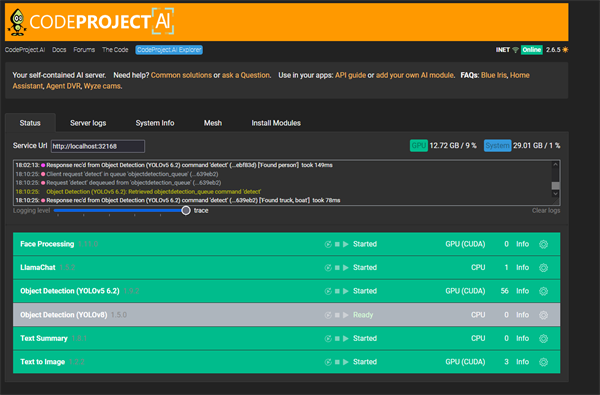This screenshot has height=395, width=600.
Task: Start the Object Detection (YOLOv8) module
Action: pos(346,315)
